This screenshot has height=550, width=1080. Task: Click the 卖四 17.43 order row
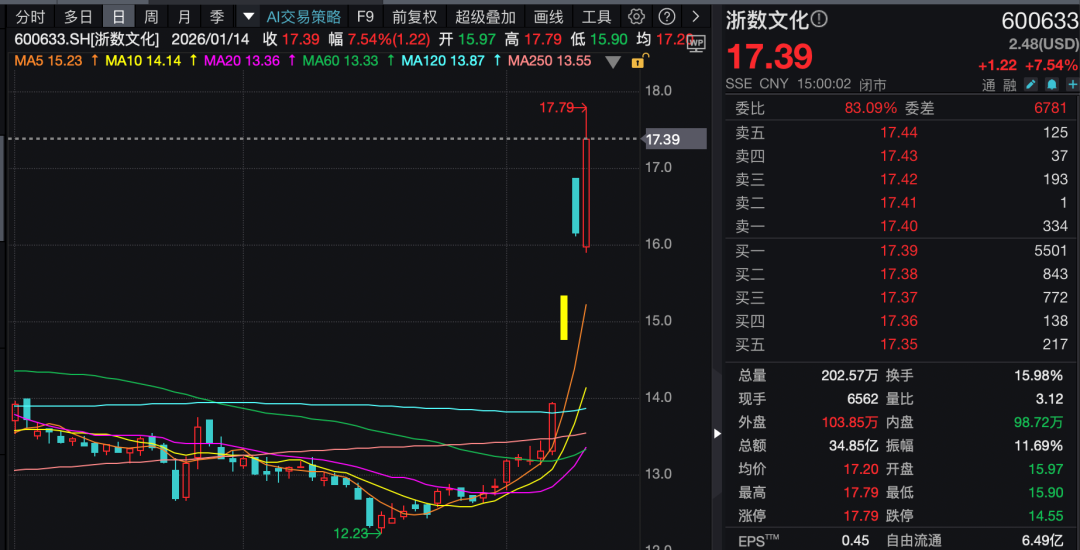tap(902, 156)
